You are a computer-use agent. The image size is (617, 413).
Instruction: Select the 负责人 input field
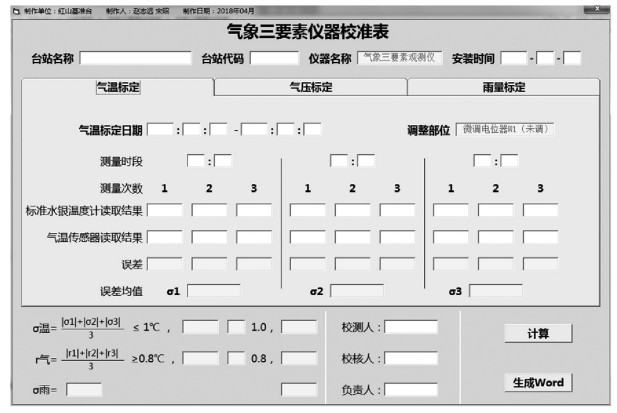[411, 389]
